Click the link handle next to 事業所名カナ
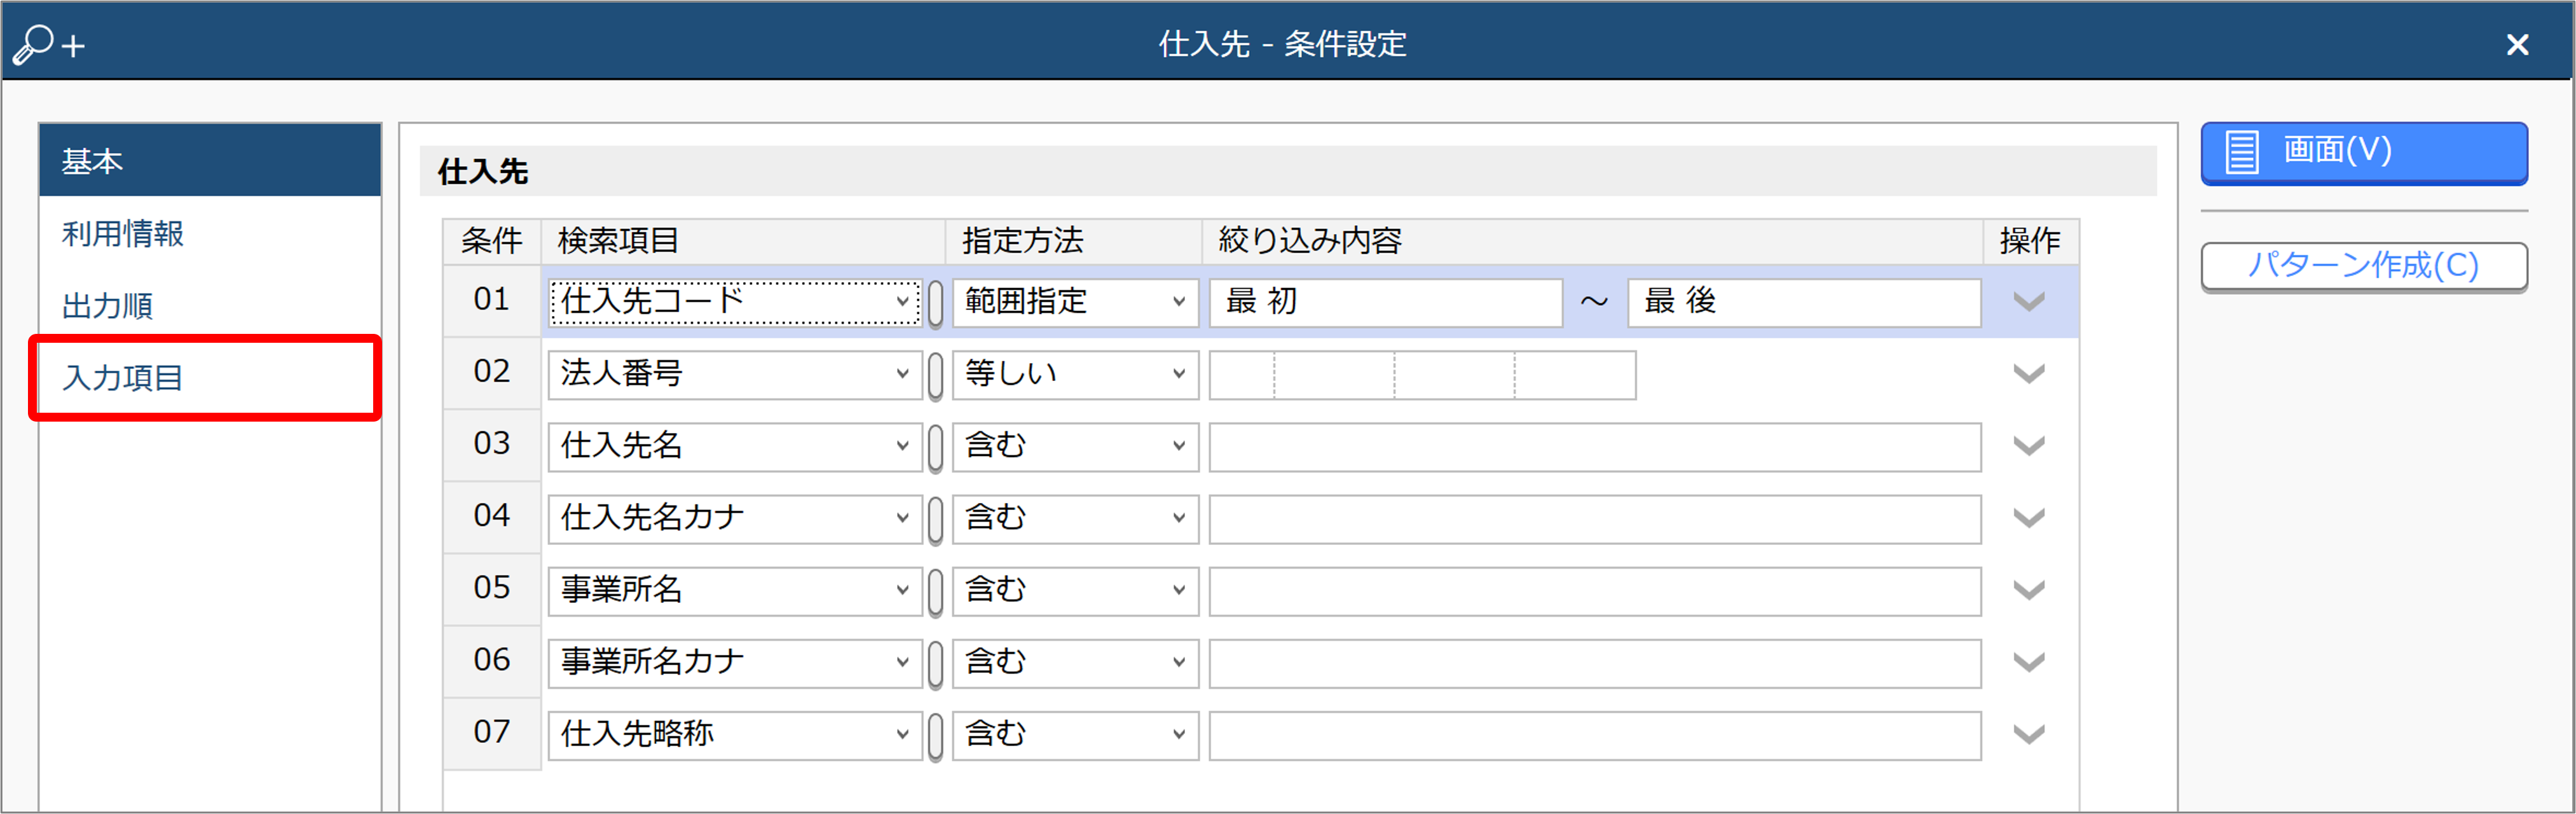The height and width of the screenshot is (814, 2576). (x=936, y=664)
